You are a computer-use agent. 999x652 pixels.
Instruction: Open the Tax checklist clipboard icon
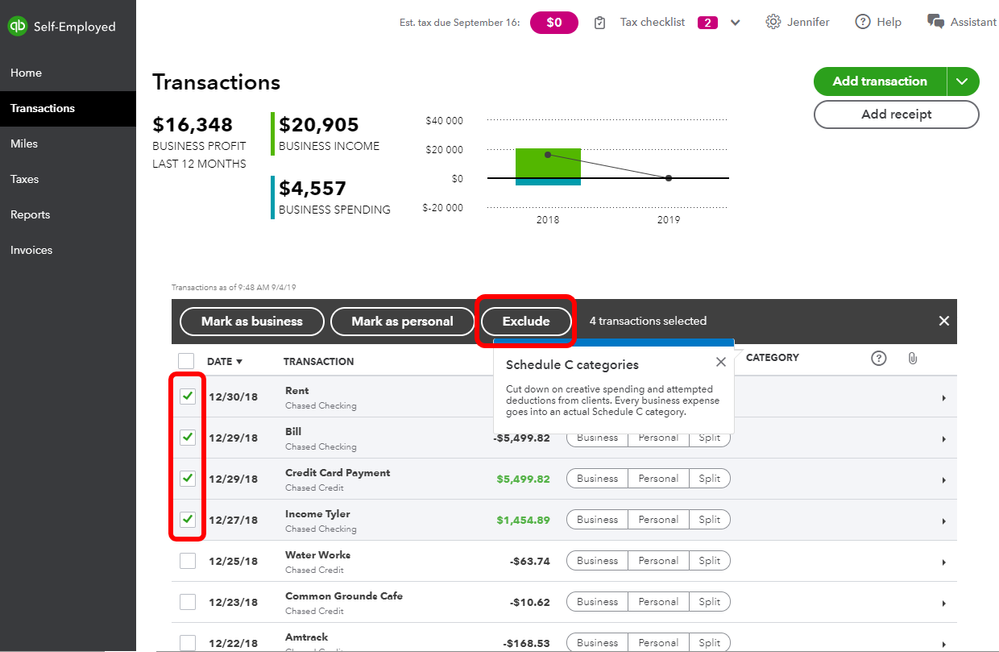[600, 23]
